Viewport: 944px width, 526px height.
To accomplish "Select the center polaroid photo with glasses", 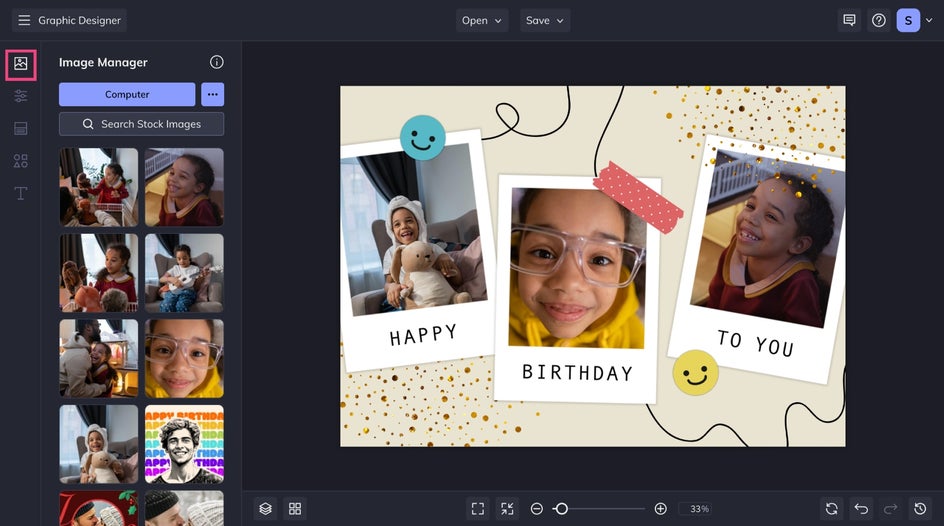I will [x=577, y=268].
